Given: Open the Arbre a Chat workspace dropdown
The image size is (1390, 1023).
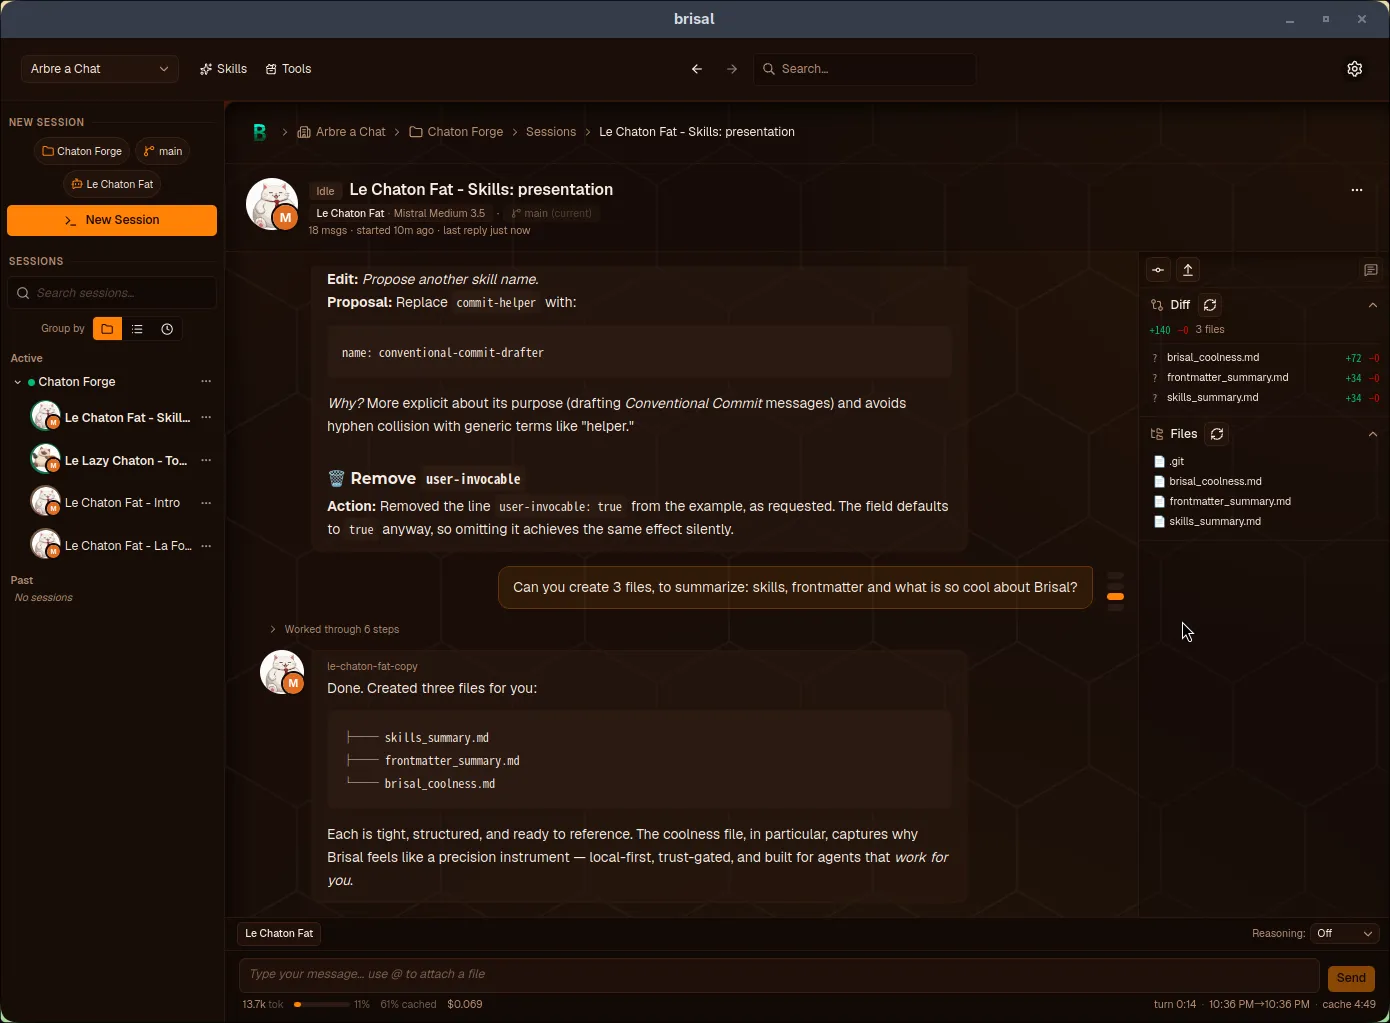Looking at the screenshot, I should [100, 69].
